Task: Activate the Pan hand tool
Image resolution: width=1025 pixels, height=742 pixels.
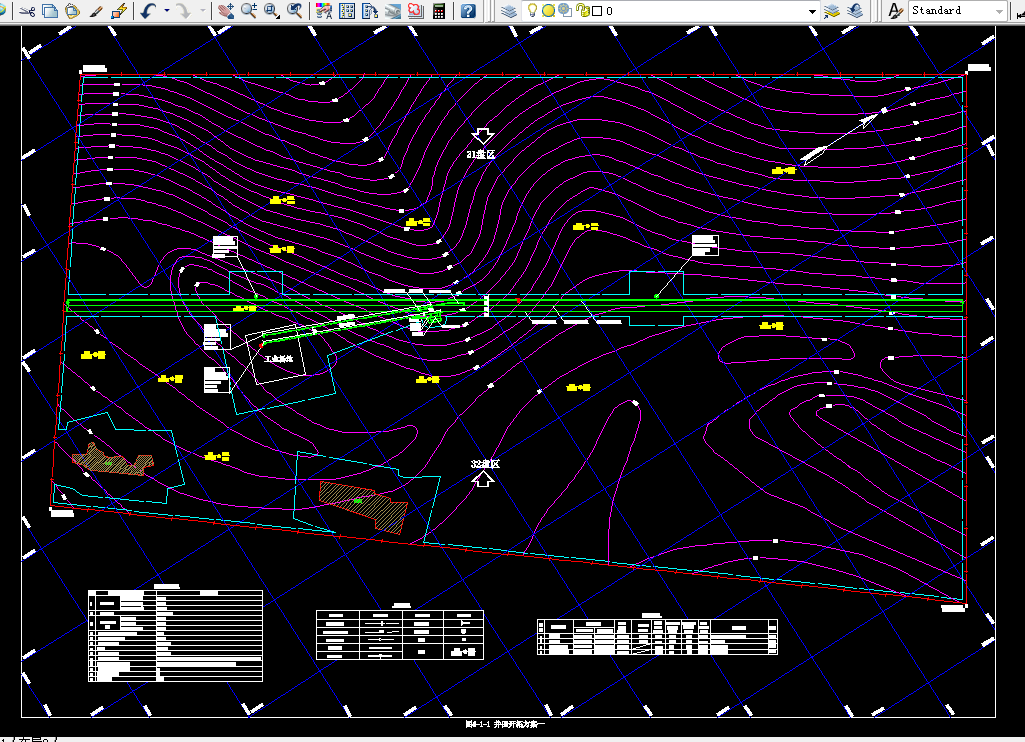Action: [226, 11]
